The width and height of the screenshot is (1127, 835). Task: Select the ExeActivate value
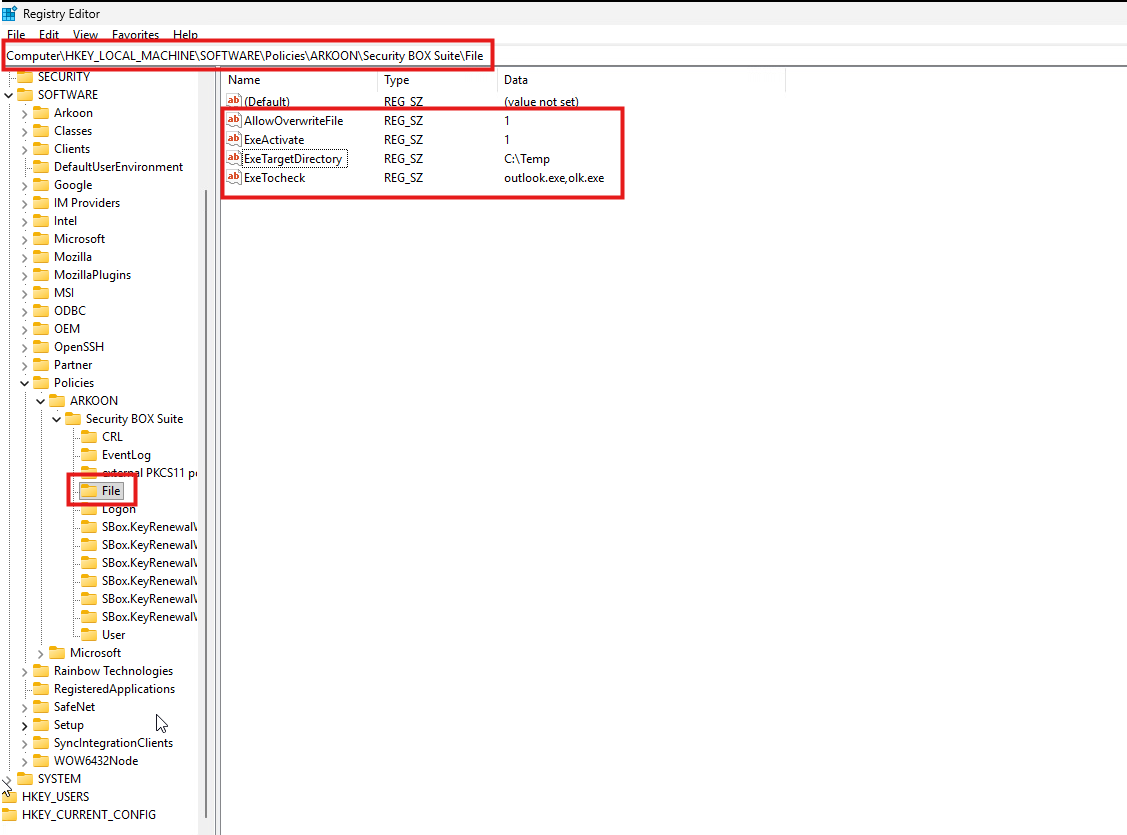pyautogui.click(x=274, y=139)
